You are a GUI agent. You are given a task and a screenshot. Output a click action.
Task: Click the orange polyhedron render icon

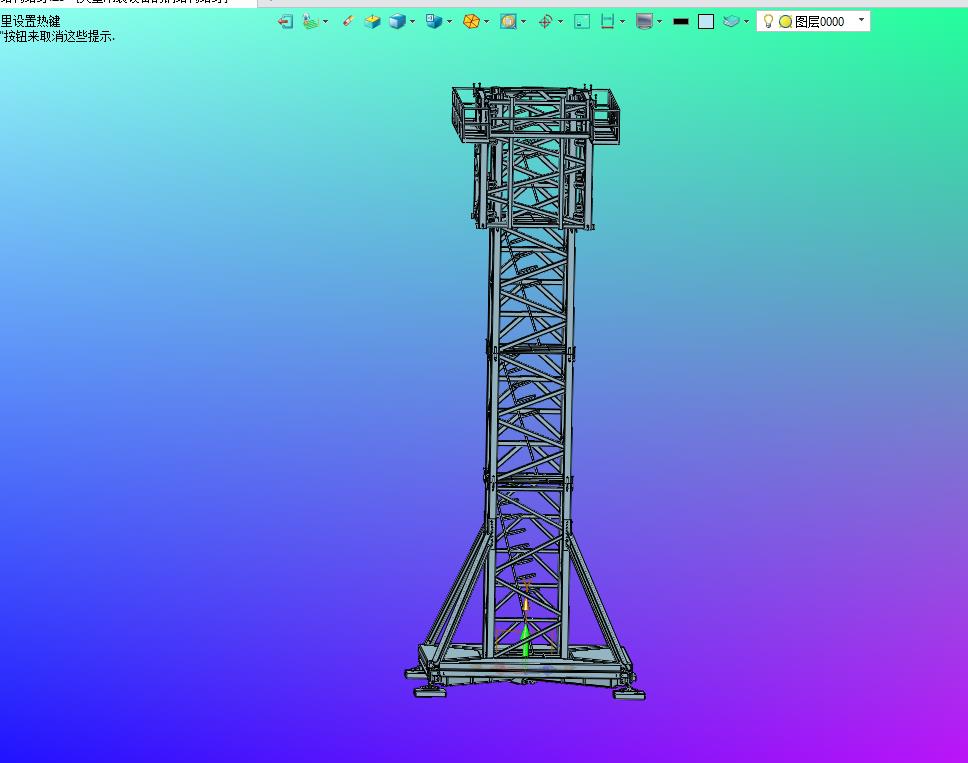point(470,21)
